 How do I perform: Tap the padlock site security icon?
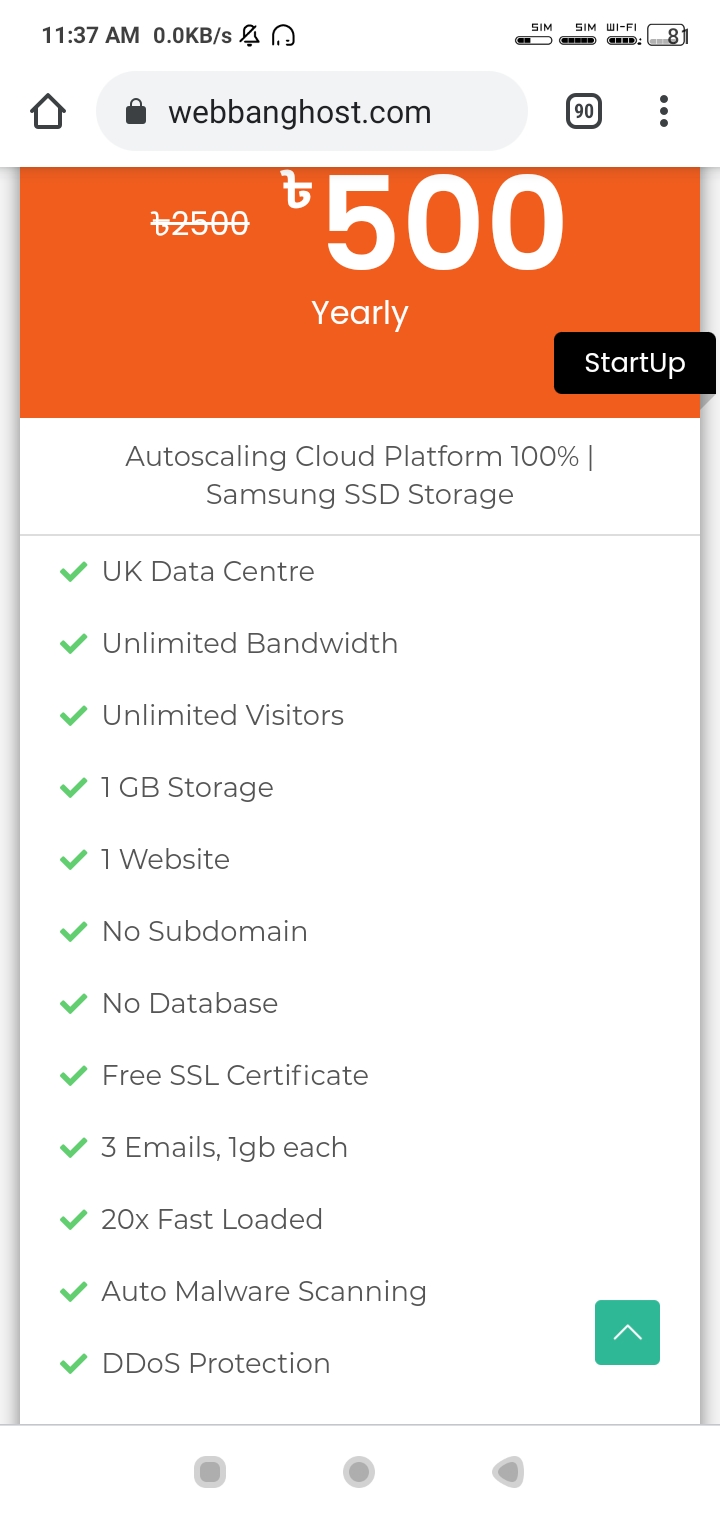pyautogui.click(x=136, y=113)
